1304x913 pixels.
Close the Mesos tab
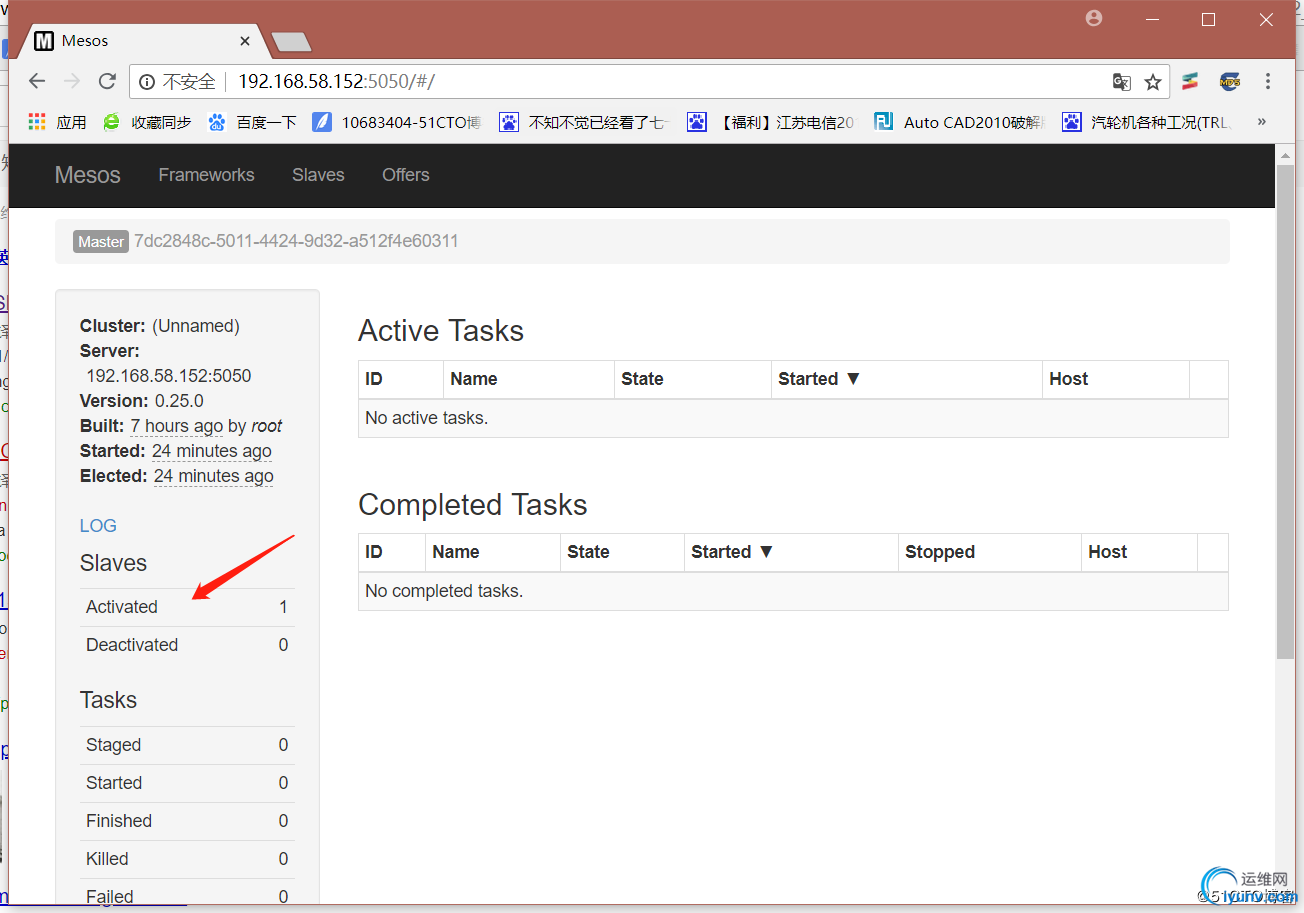point(245,41)
